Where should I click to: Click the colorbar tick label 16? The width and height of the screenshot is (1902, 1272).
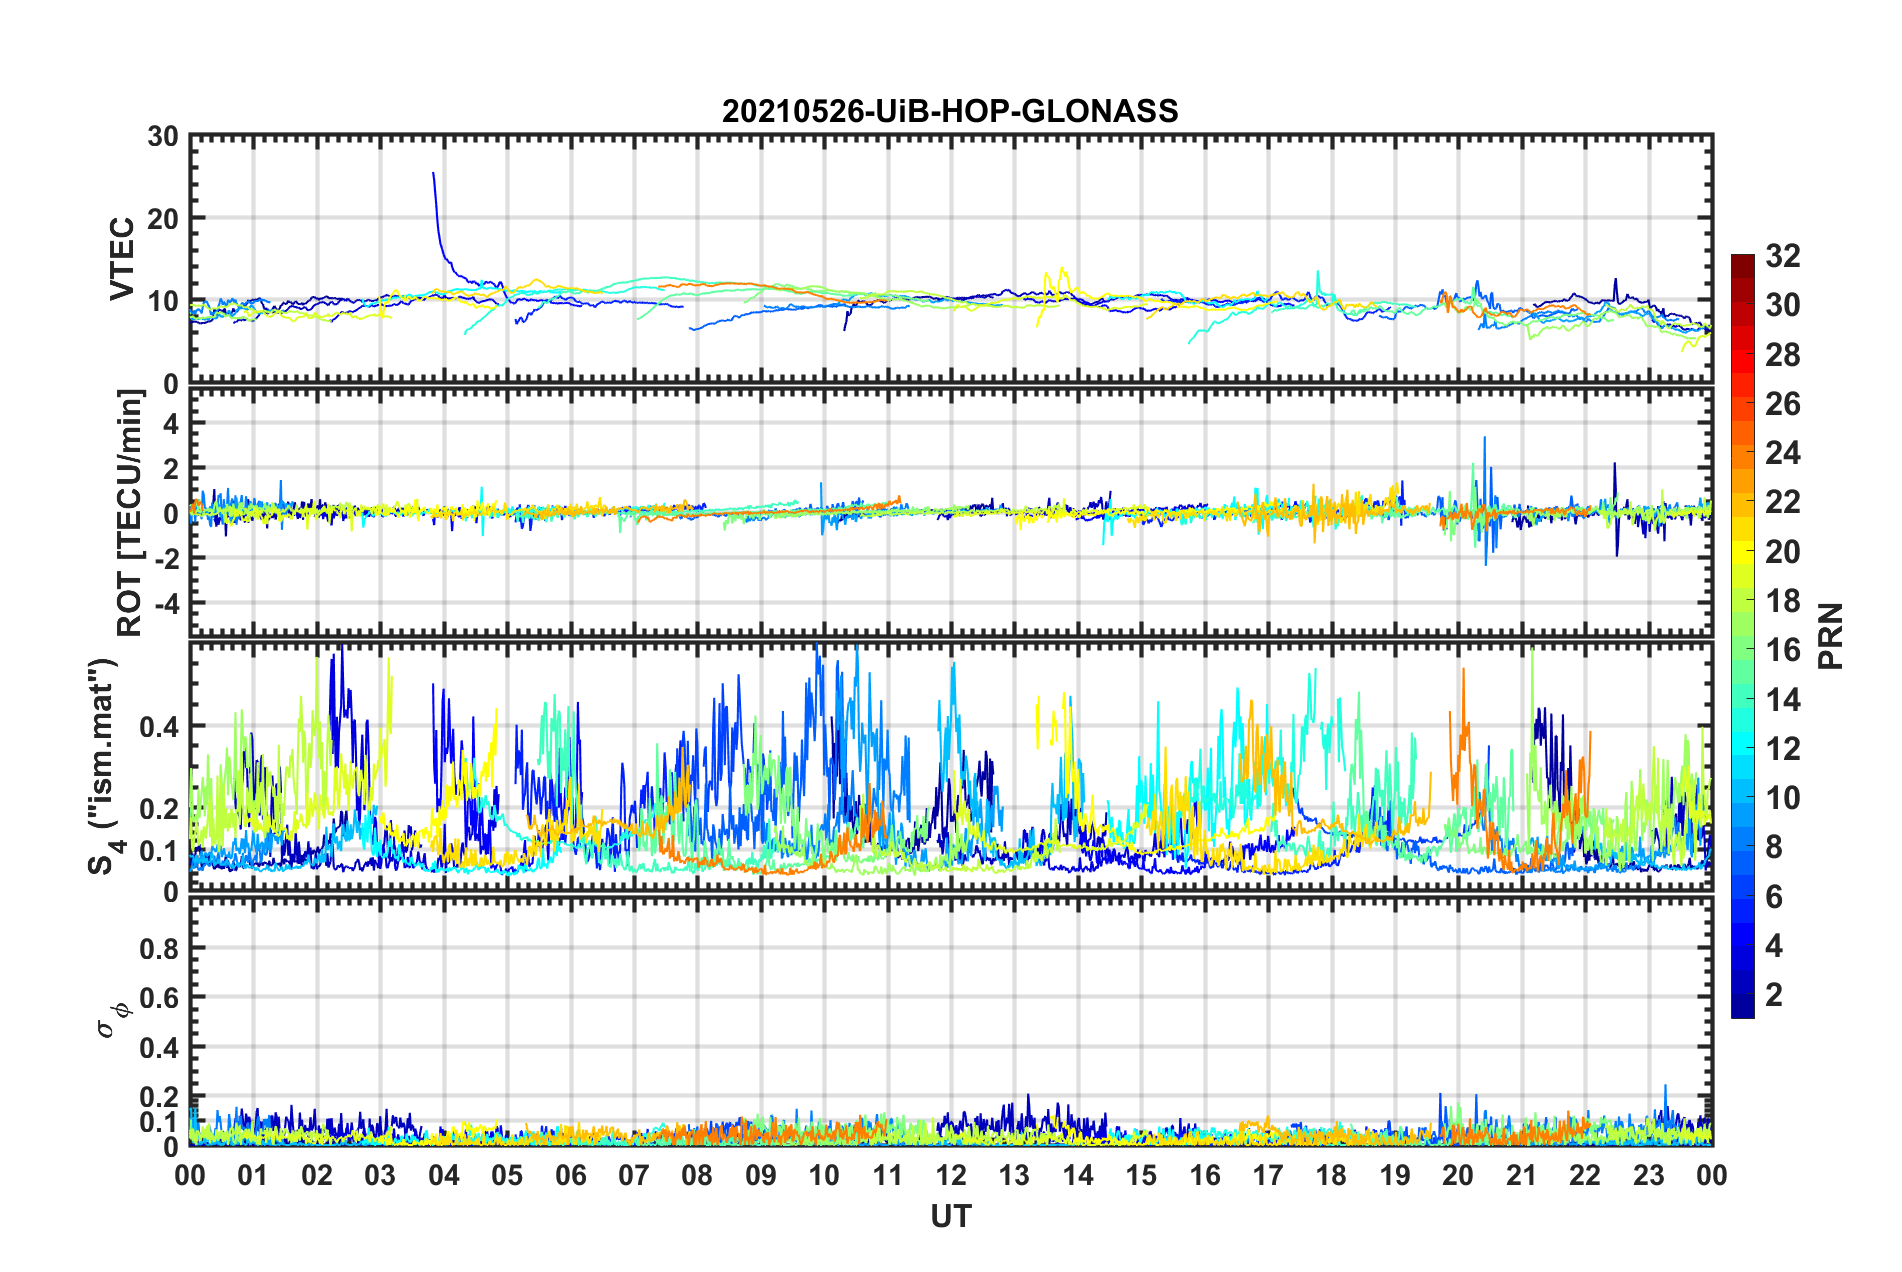[1782, 650]
